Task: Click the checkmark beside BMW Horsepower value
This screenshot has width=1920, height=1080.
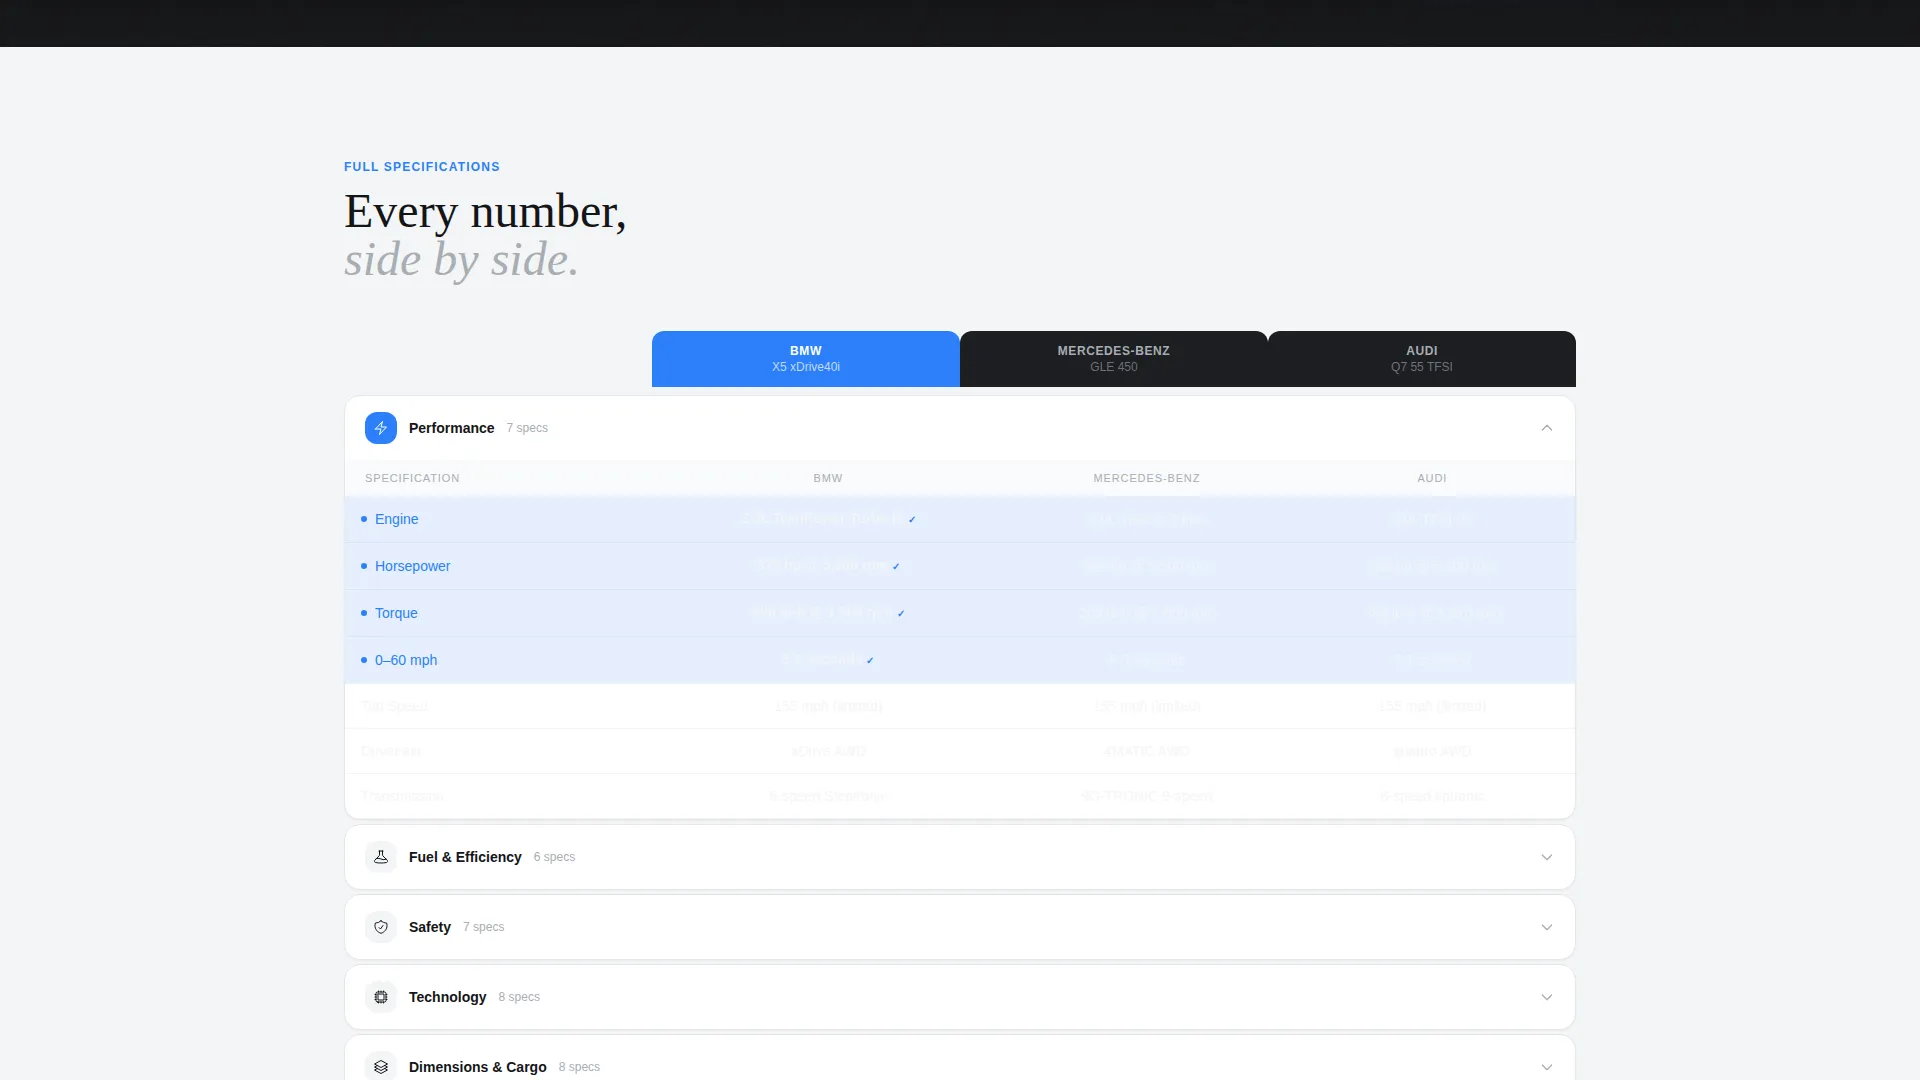Action: [896, 566]
